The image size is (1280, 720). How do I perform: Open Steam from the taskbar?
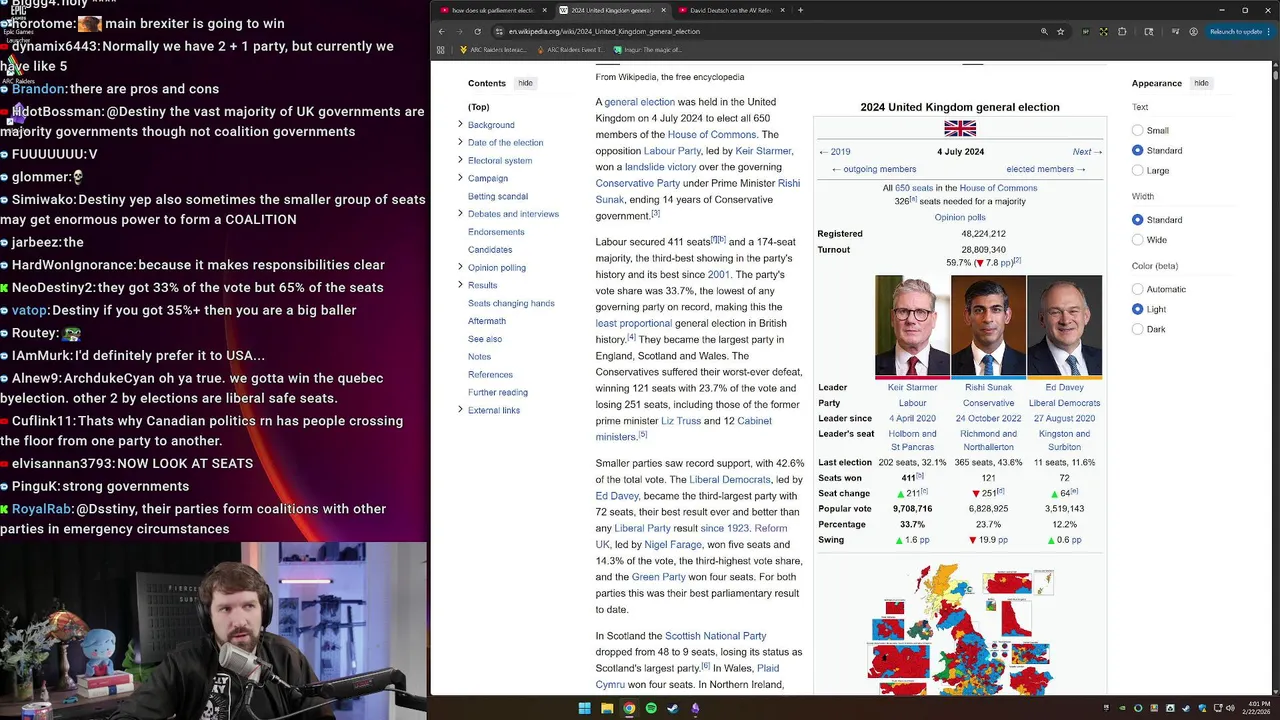click(x=673, y=708)
